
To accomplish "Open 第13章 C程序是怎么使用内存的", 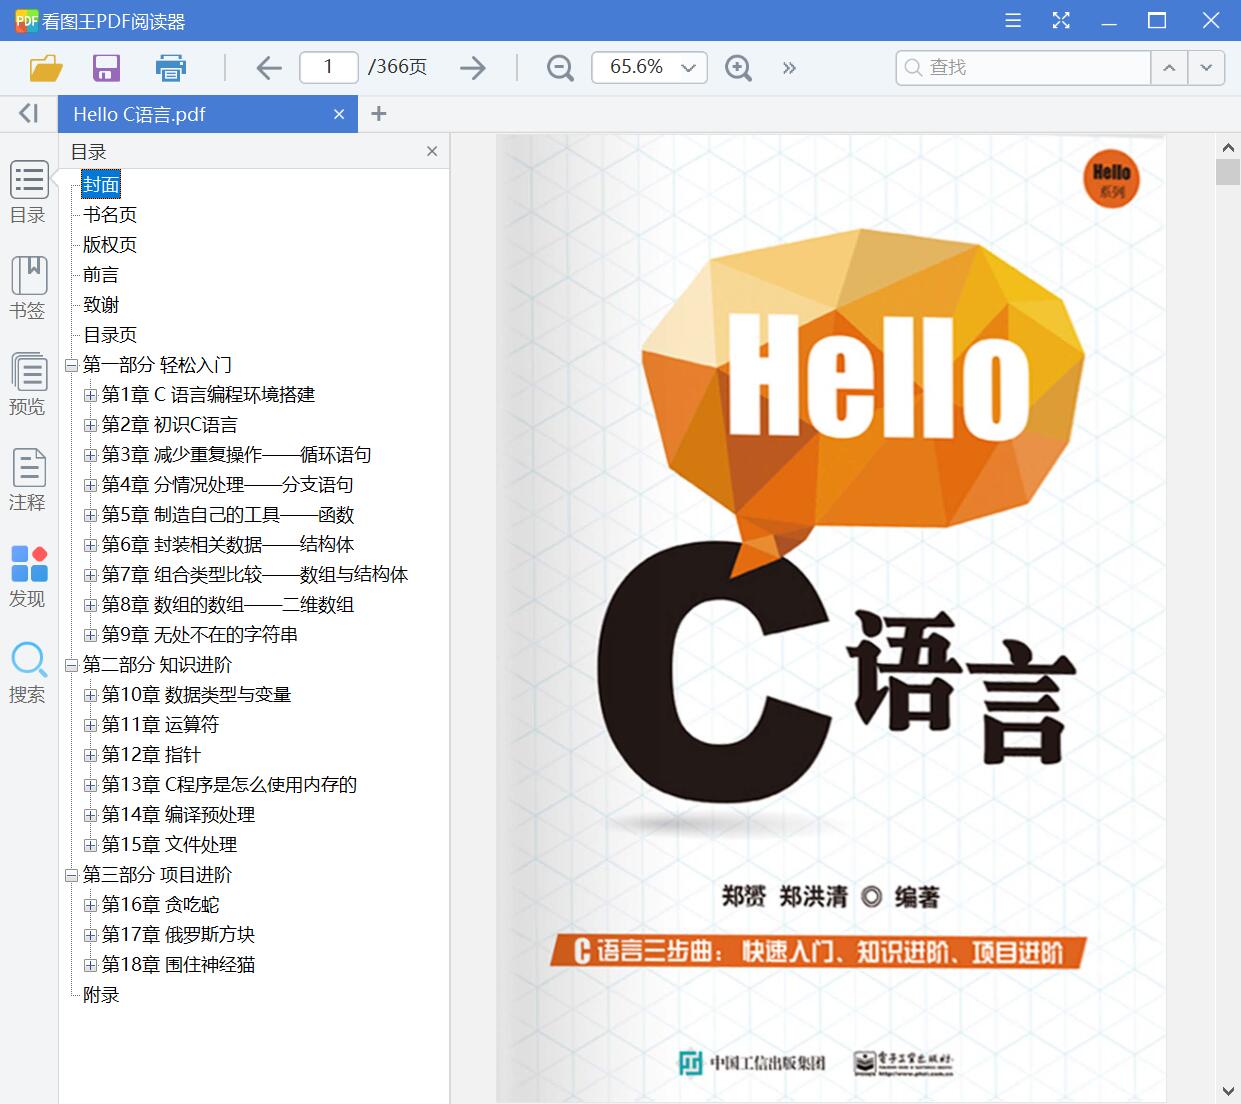I will click(229, 785).
